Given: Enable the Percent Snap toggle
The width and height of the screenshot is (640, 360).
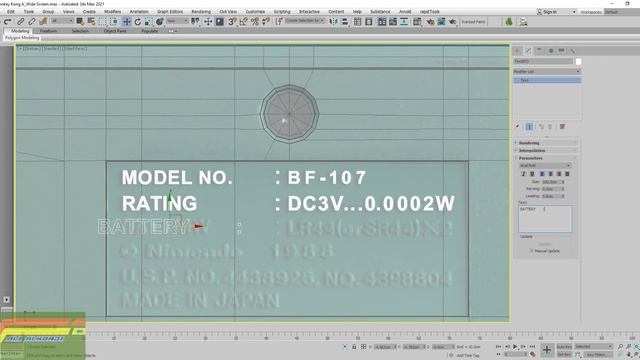Looking at the screenshot, I should coord(255,21).
